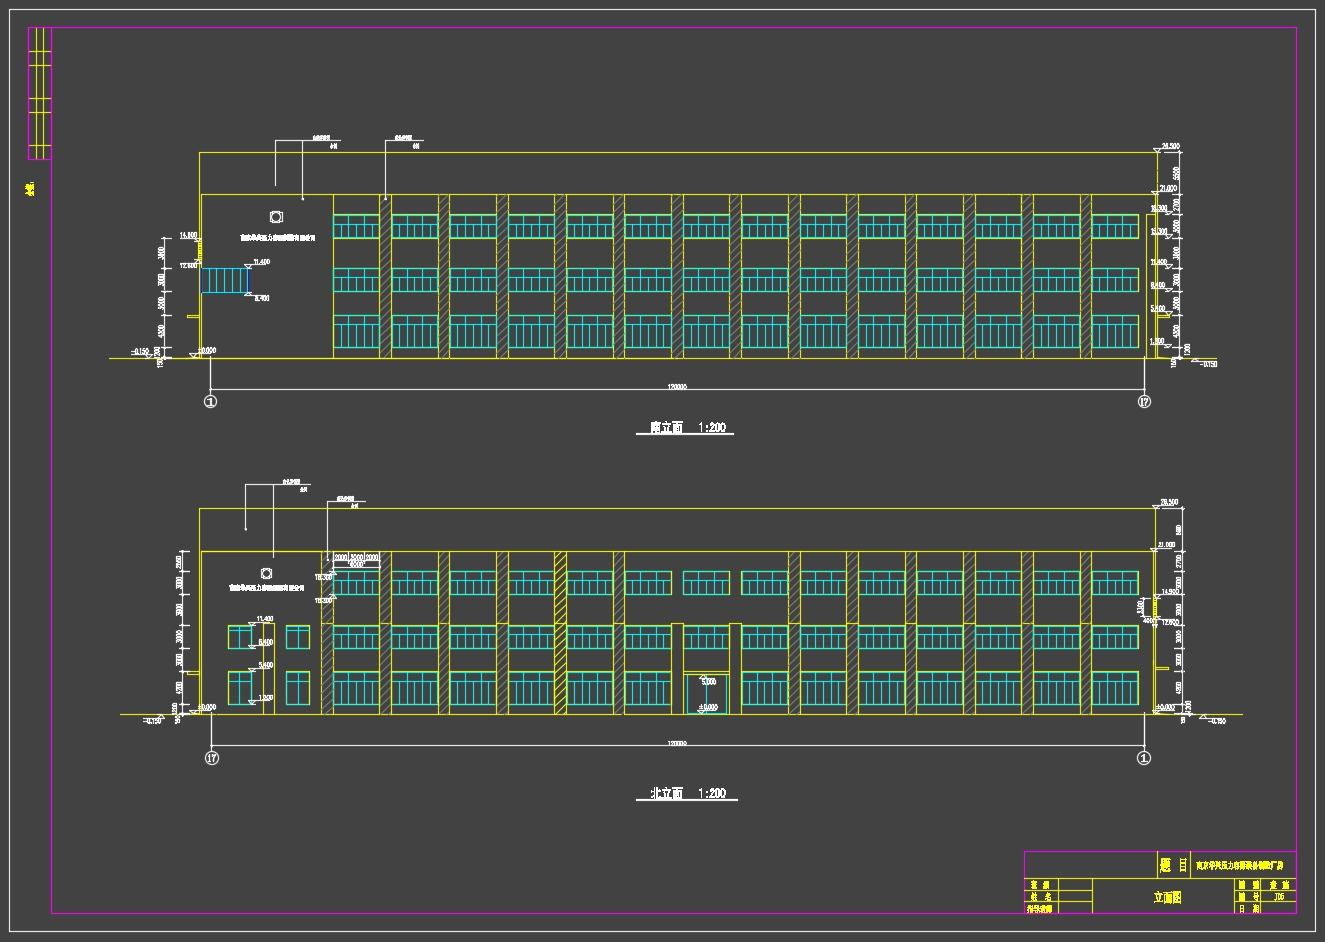The width and height of the screenshot is (1325, 942).
Task: Click axis bubble 1 under the north elevation
Action: tap(1144, 758)
